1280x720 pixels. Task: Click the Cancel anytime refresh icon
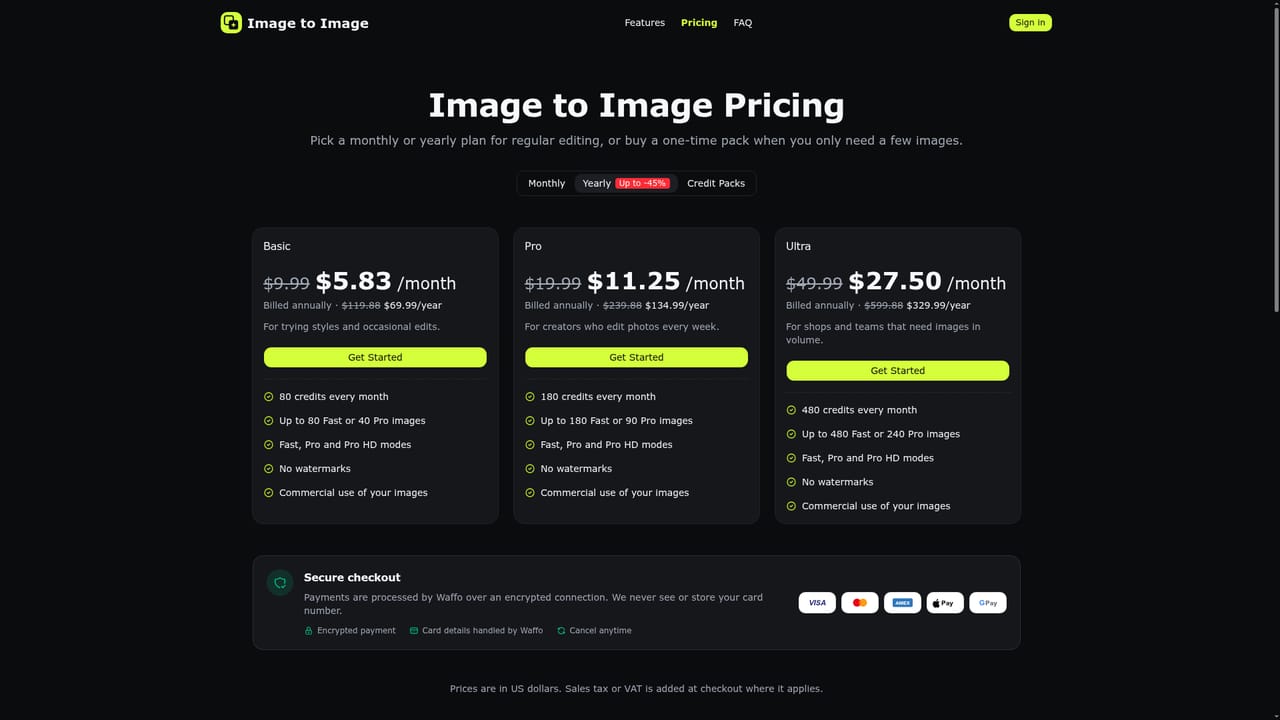coord(561,631)
